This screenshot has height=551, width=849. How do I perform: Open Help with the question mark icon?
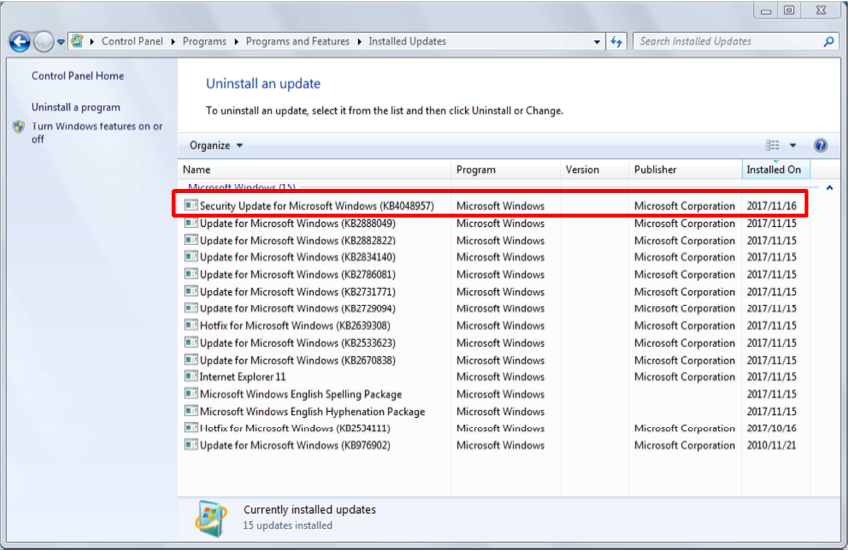point(820,145)
